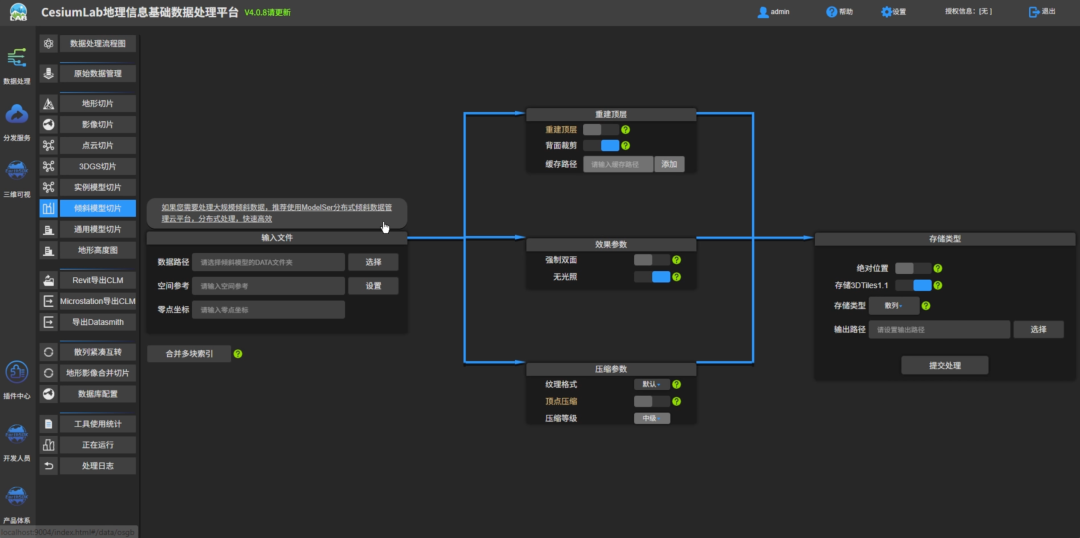
Task: Click the back-arrow icon beside 处理日志
Action: 48,466
